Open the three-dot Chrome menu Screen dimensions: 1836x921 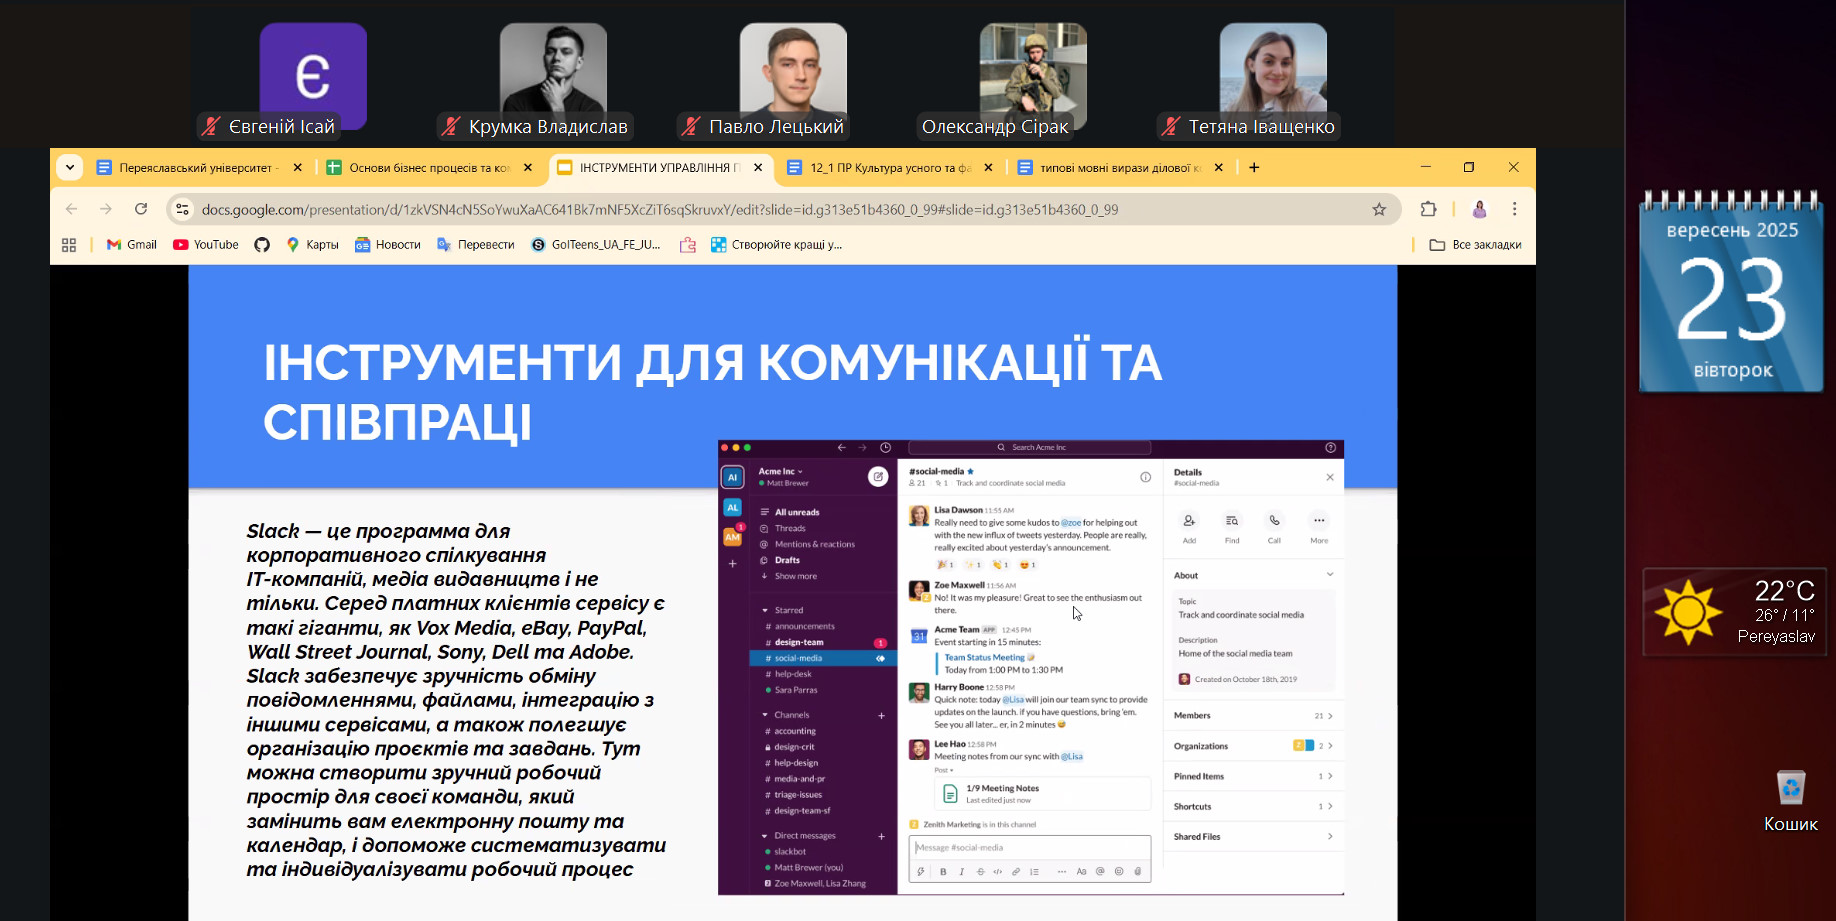[x=1514, y=209]
